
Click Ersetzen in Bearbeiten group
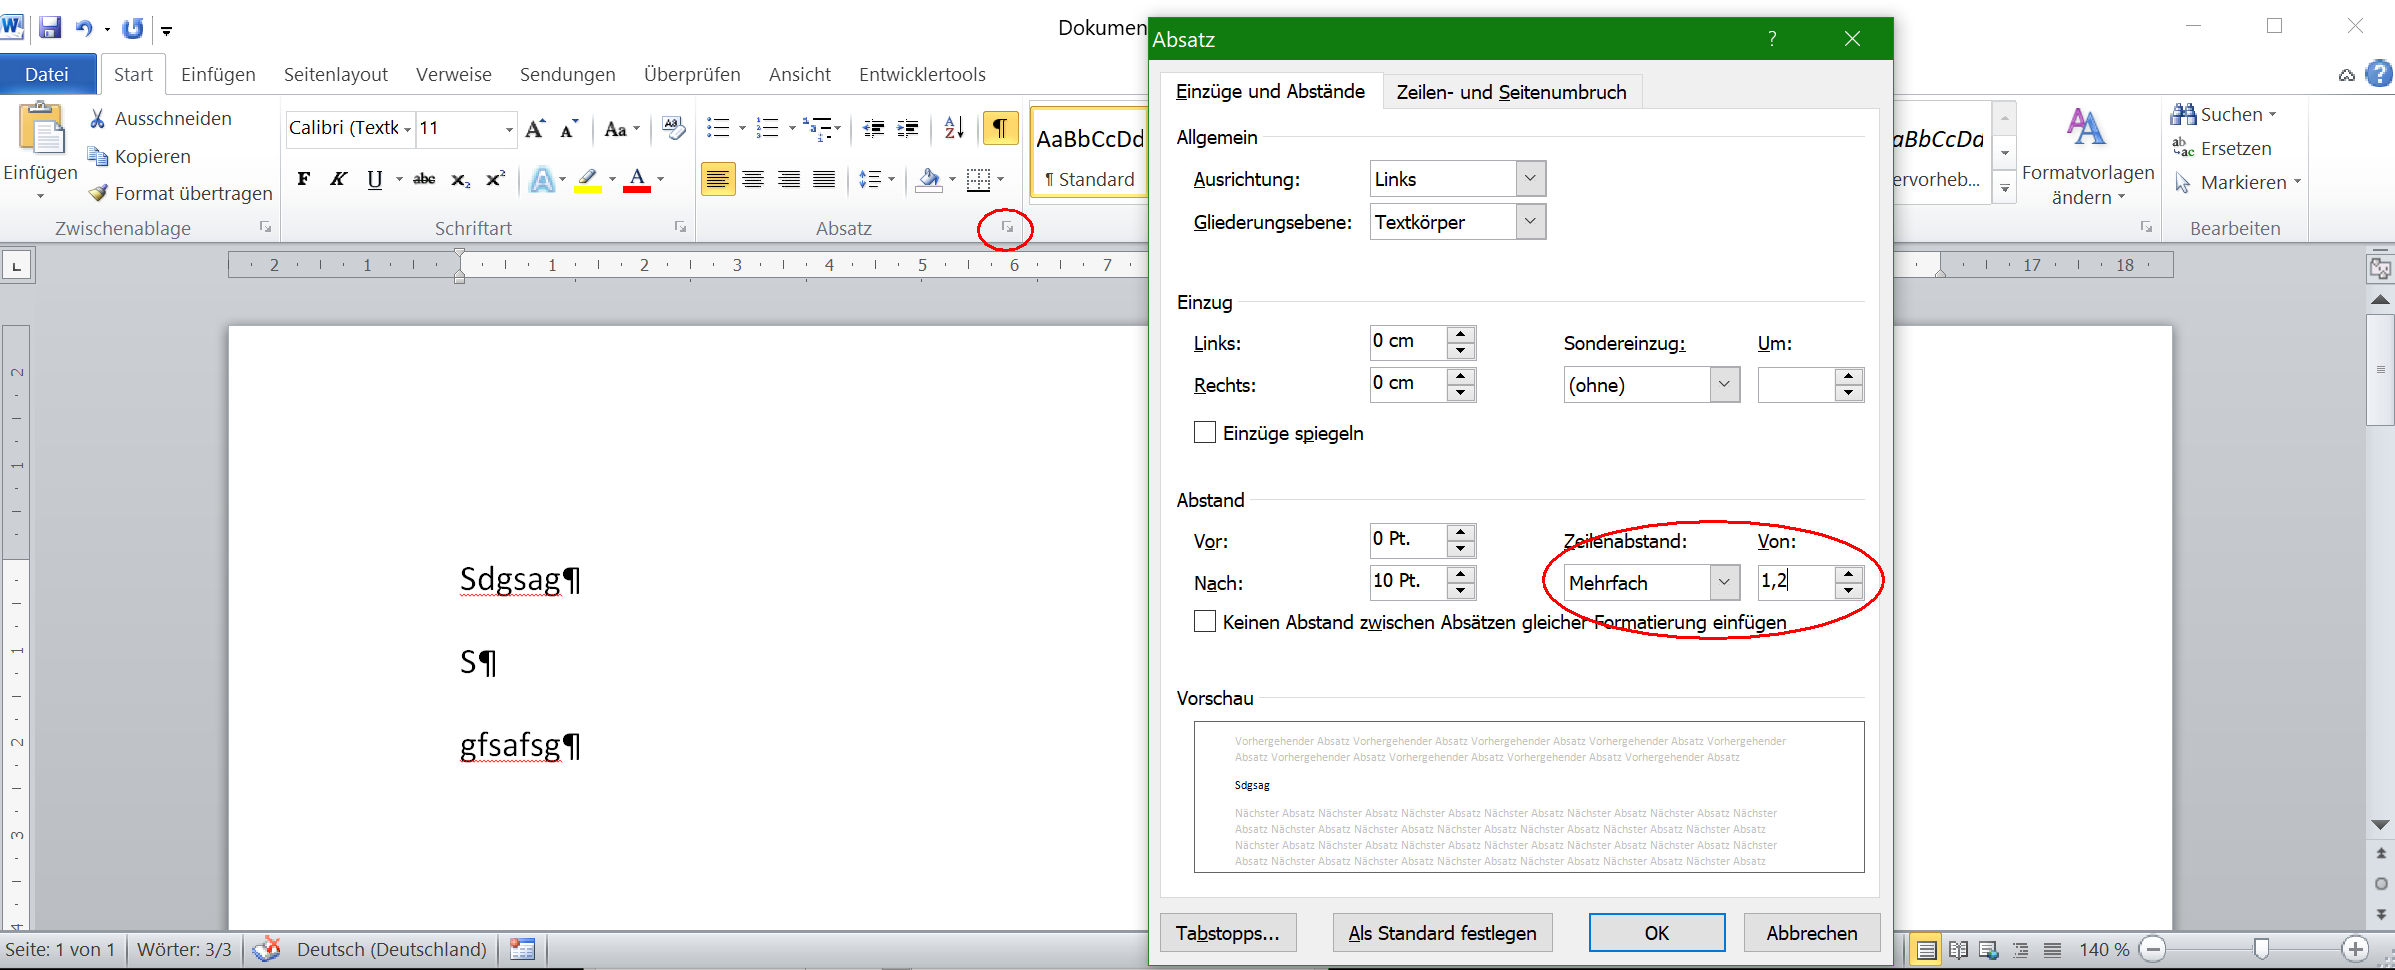click(2222, 148)
